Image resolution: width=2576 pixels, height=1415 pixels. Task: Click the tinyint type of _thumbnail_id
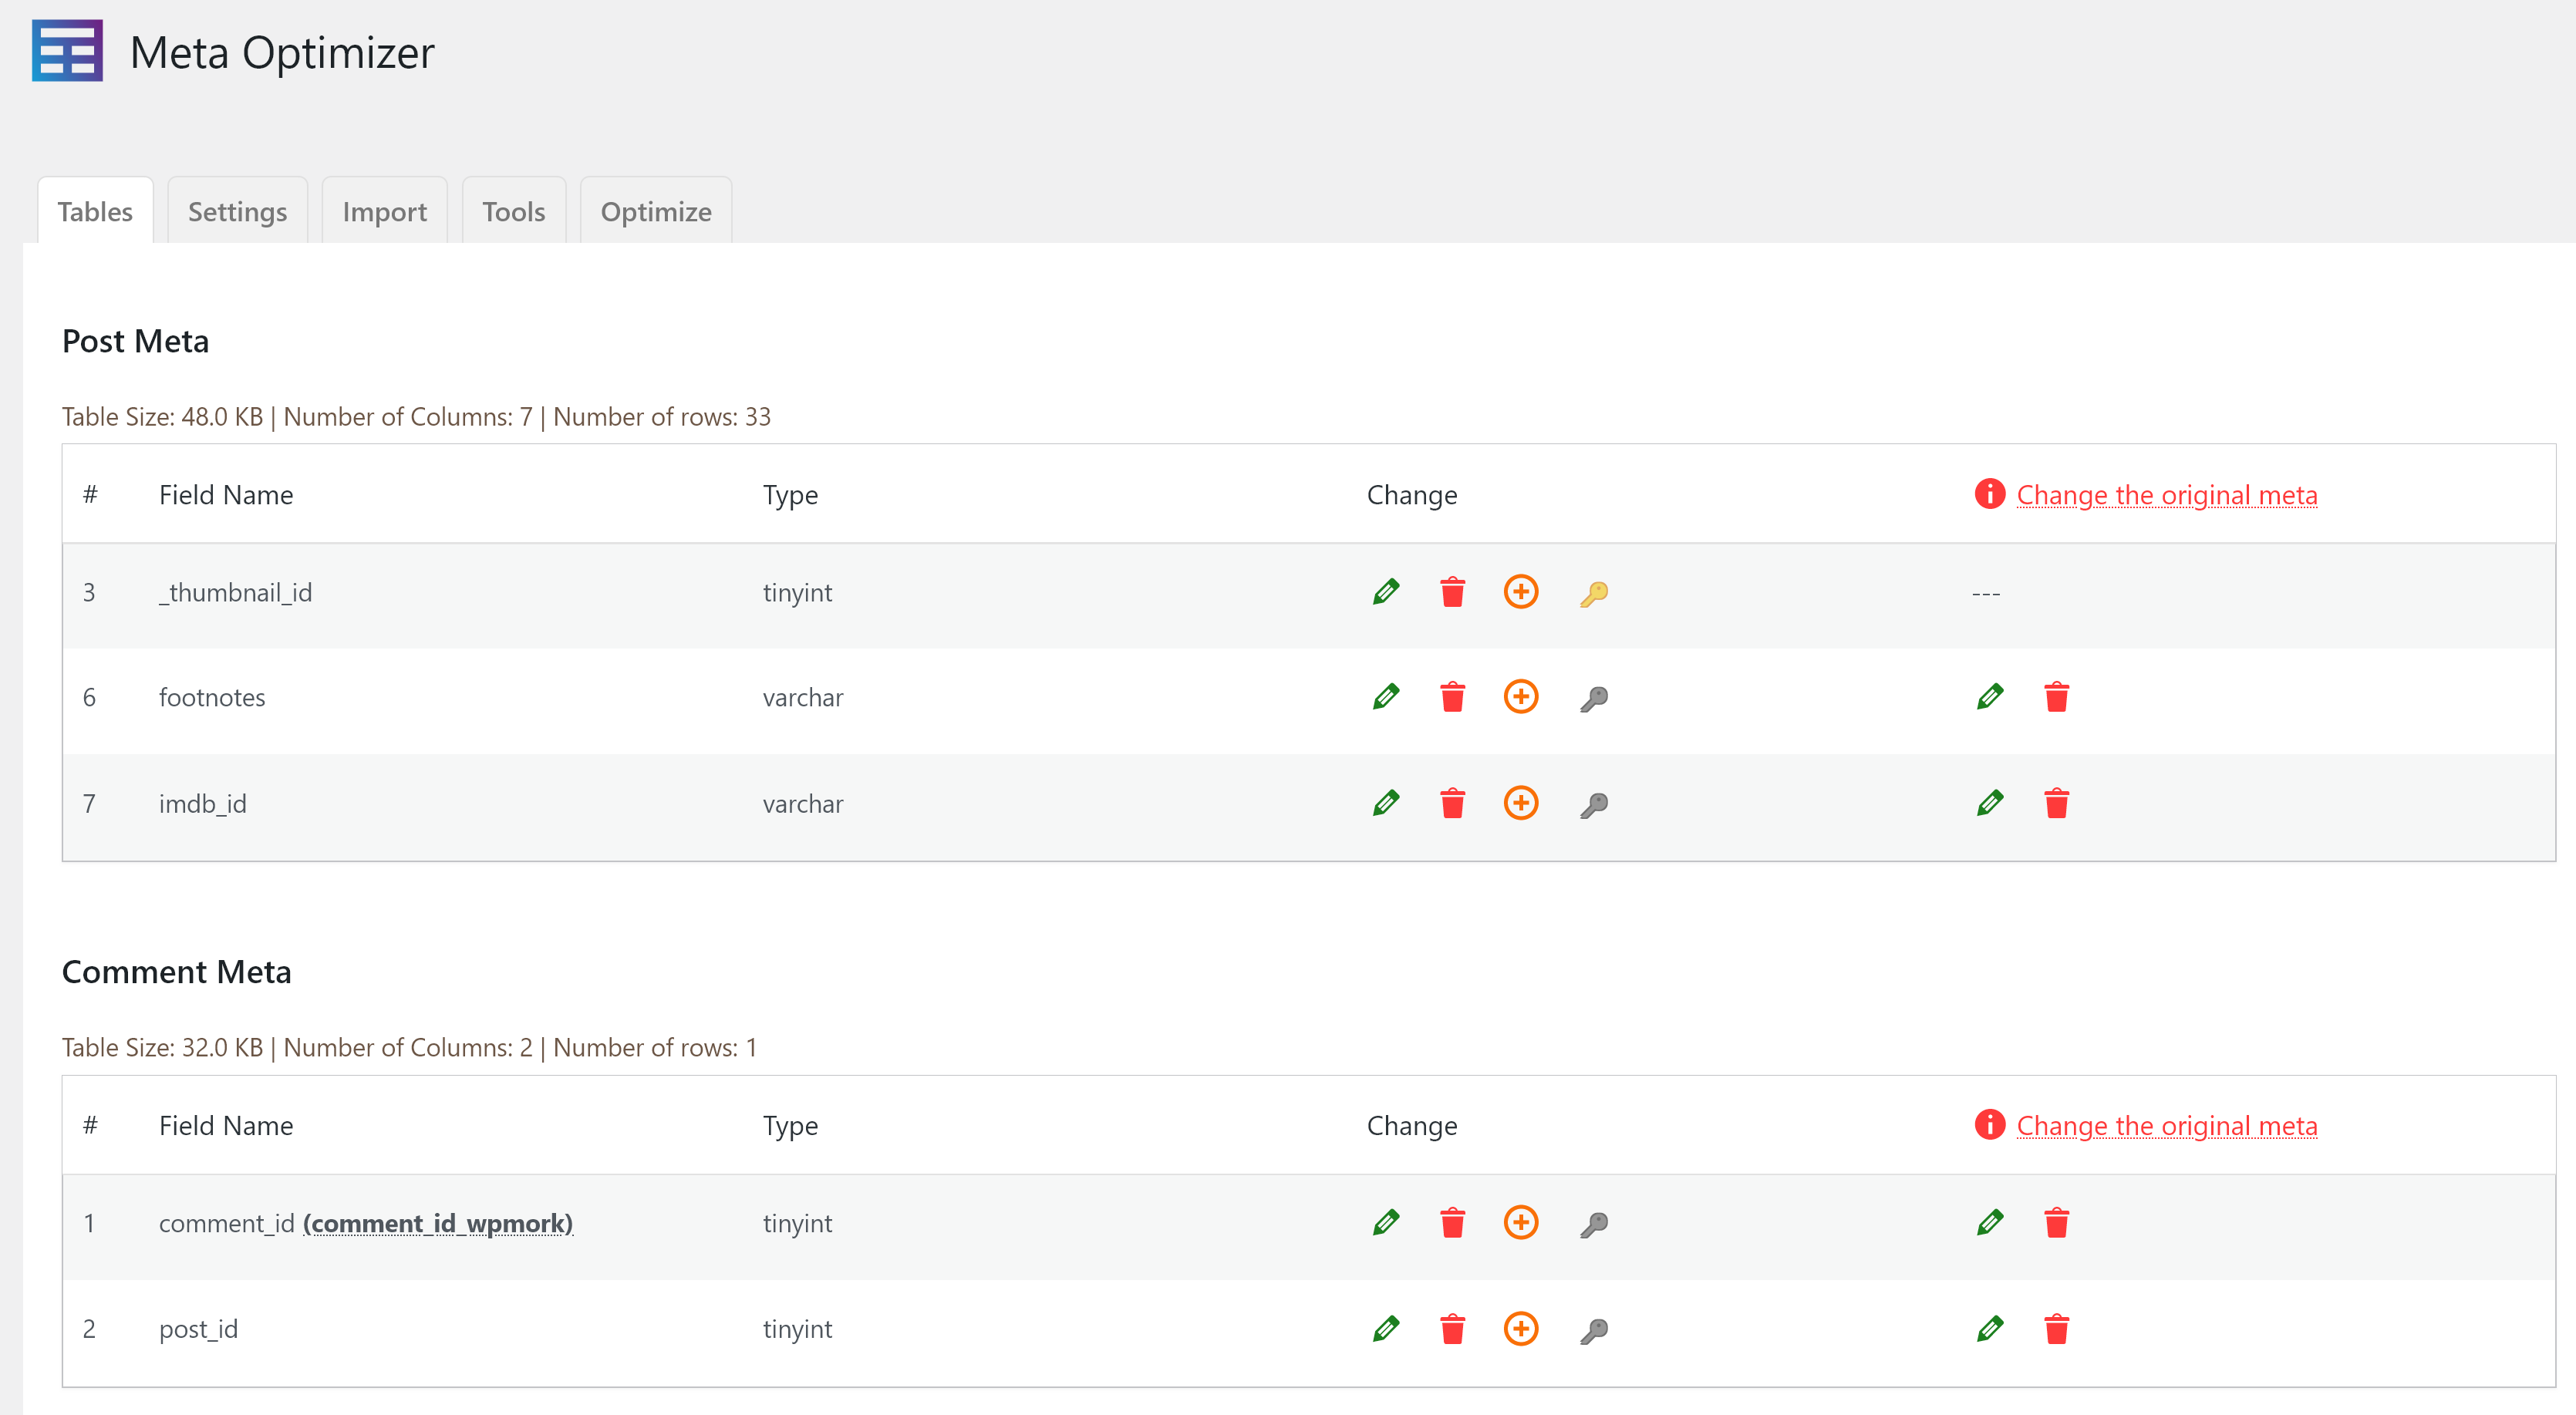797,593
